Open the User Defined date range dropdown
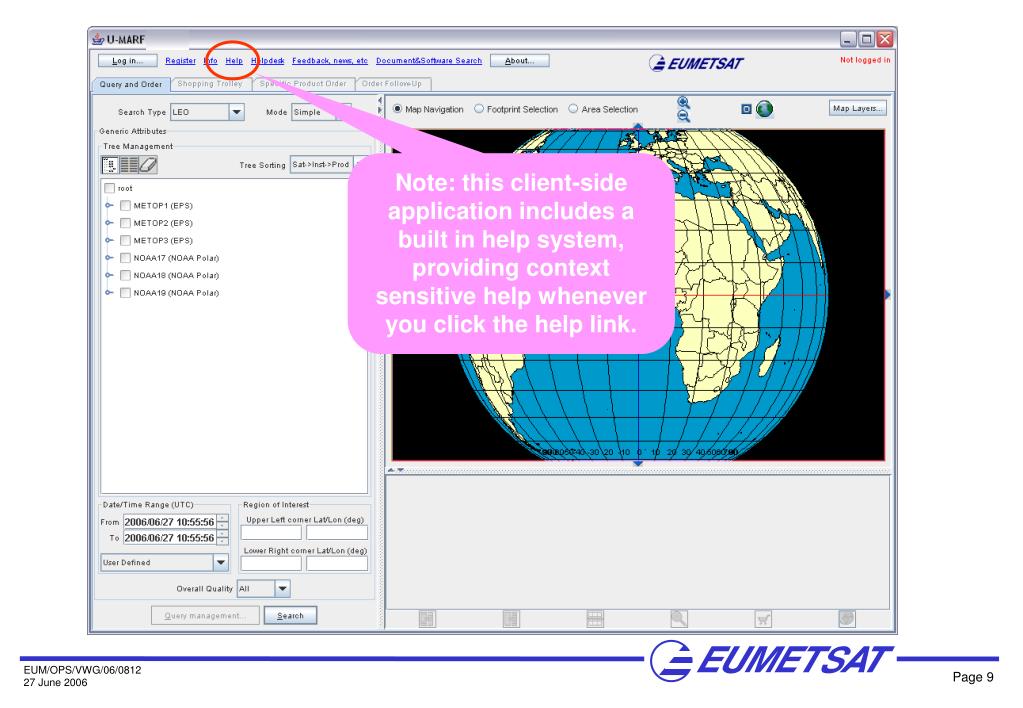Viewport: 1023px width, 708px height. click(x=164, y=562)
